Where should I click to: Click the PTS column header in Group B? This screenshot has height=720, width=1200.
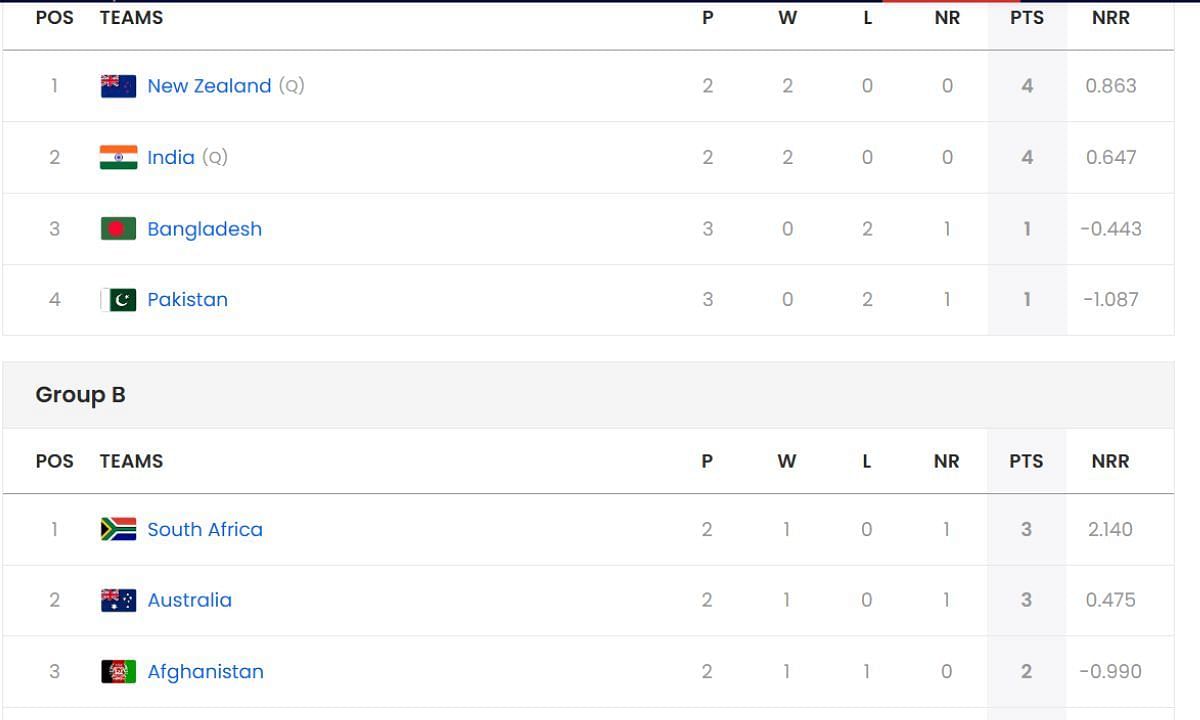tap(1026, 461)
